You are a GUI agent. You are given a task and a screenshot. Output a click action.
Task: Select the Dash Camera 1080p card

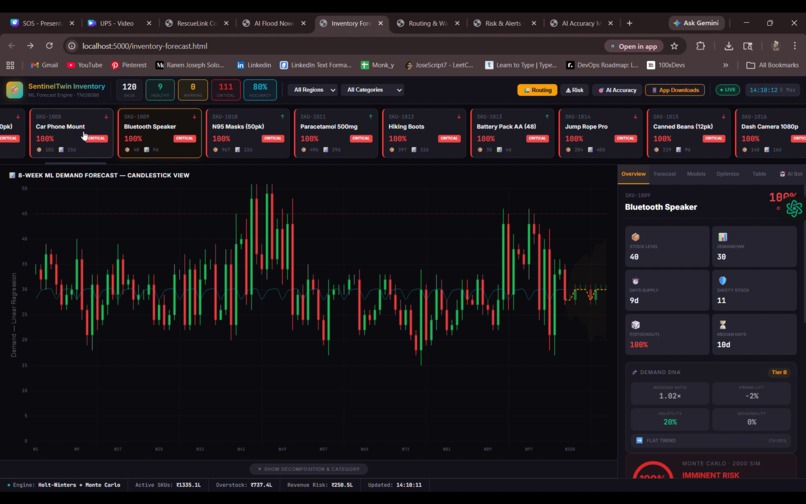tap(771, 133)
